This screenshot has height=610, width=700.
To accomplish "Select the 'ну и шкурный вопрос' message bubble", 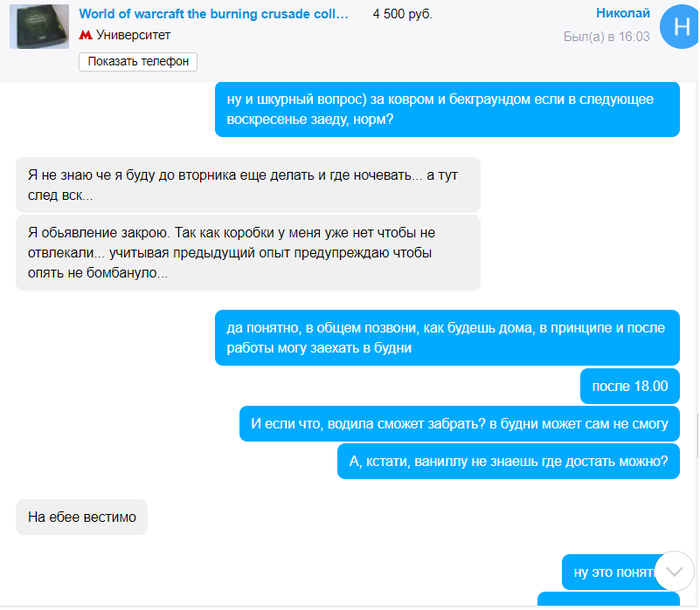I will [x=447, y=109].
